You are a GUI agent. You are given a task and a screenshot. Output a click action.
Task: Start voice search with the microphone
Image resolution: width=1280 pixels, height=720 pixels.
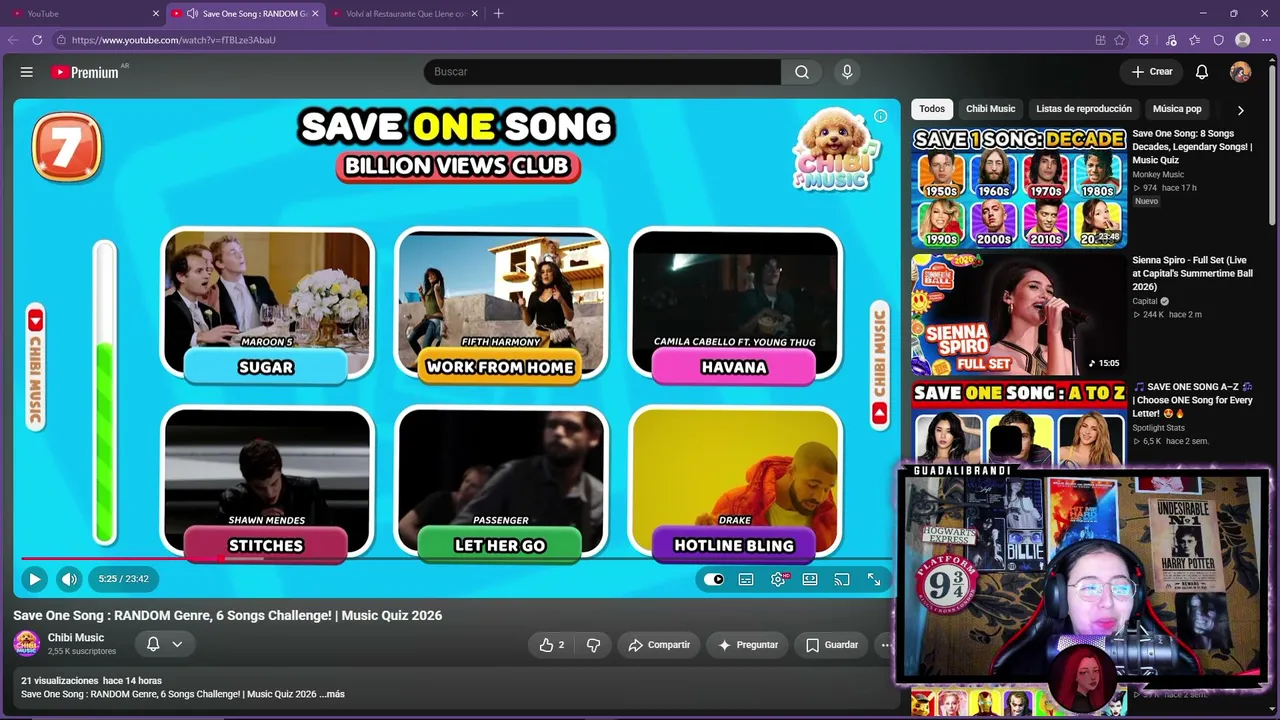click(x=847, y=72)
